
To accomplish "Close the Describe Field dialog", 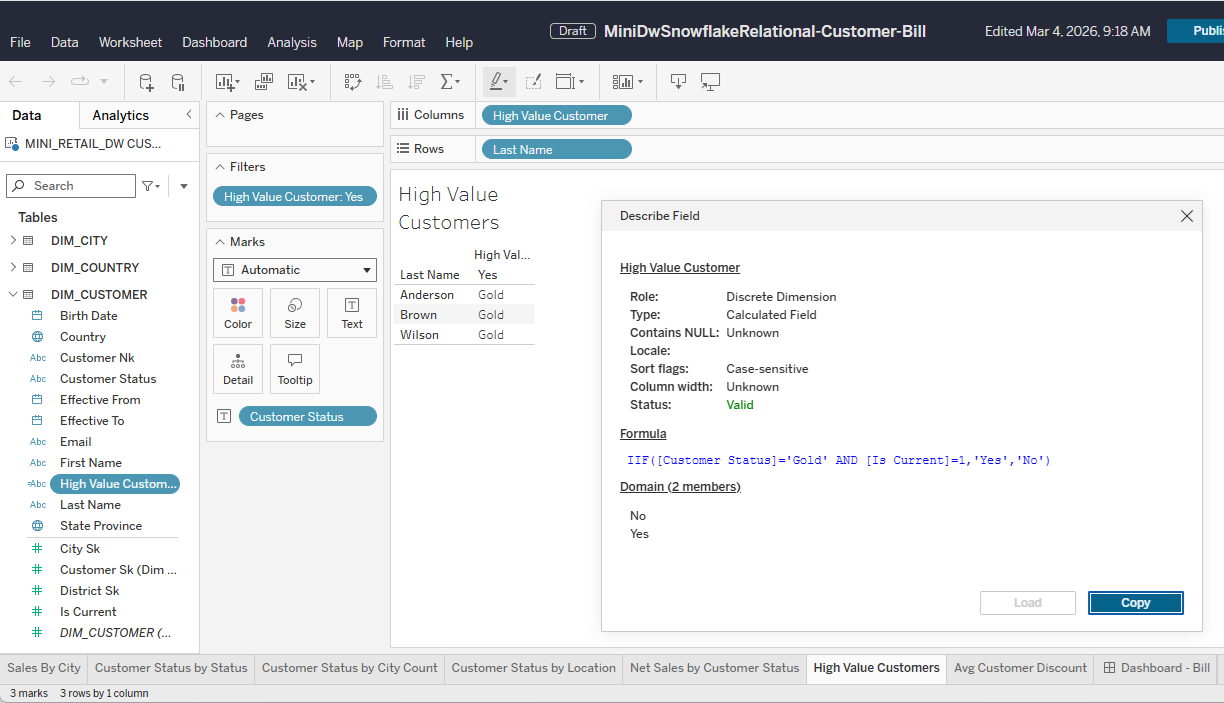I will pos(1186,216).
